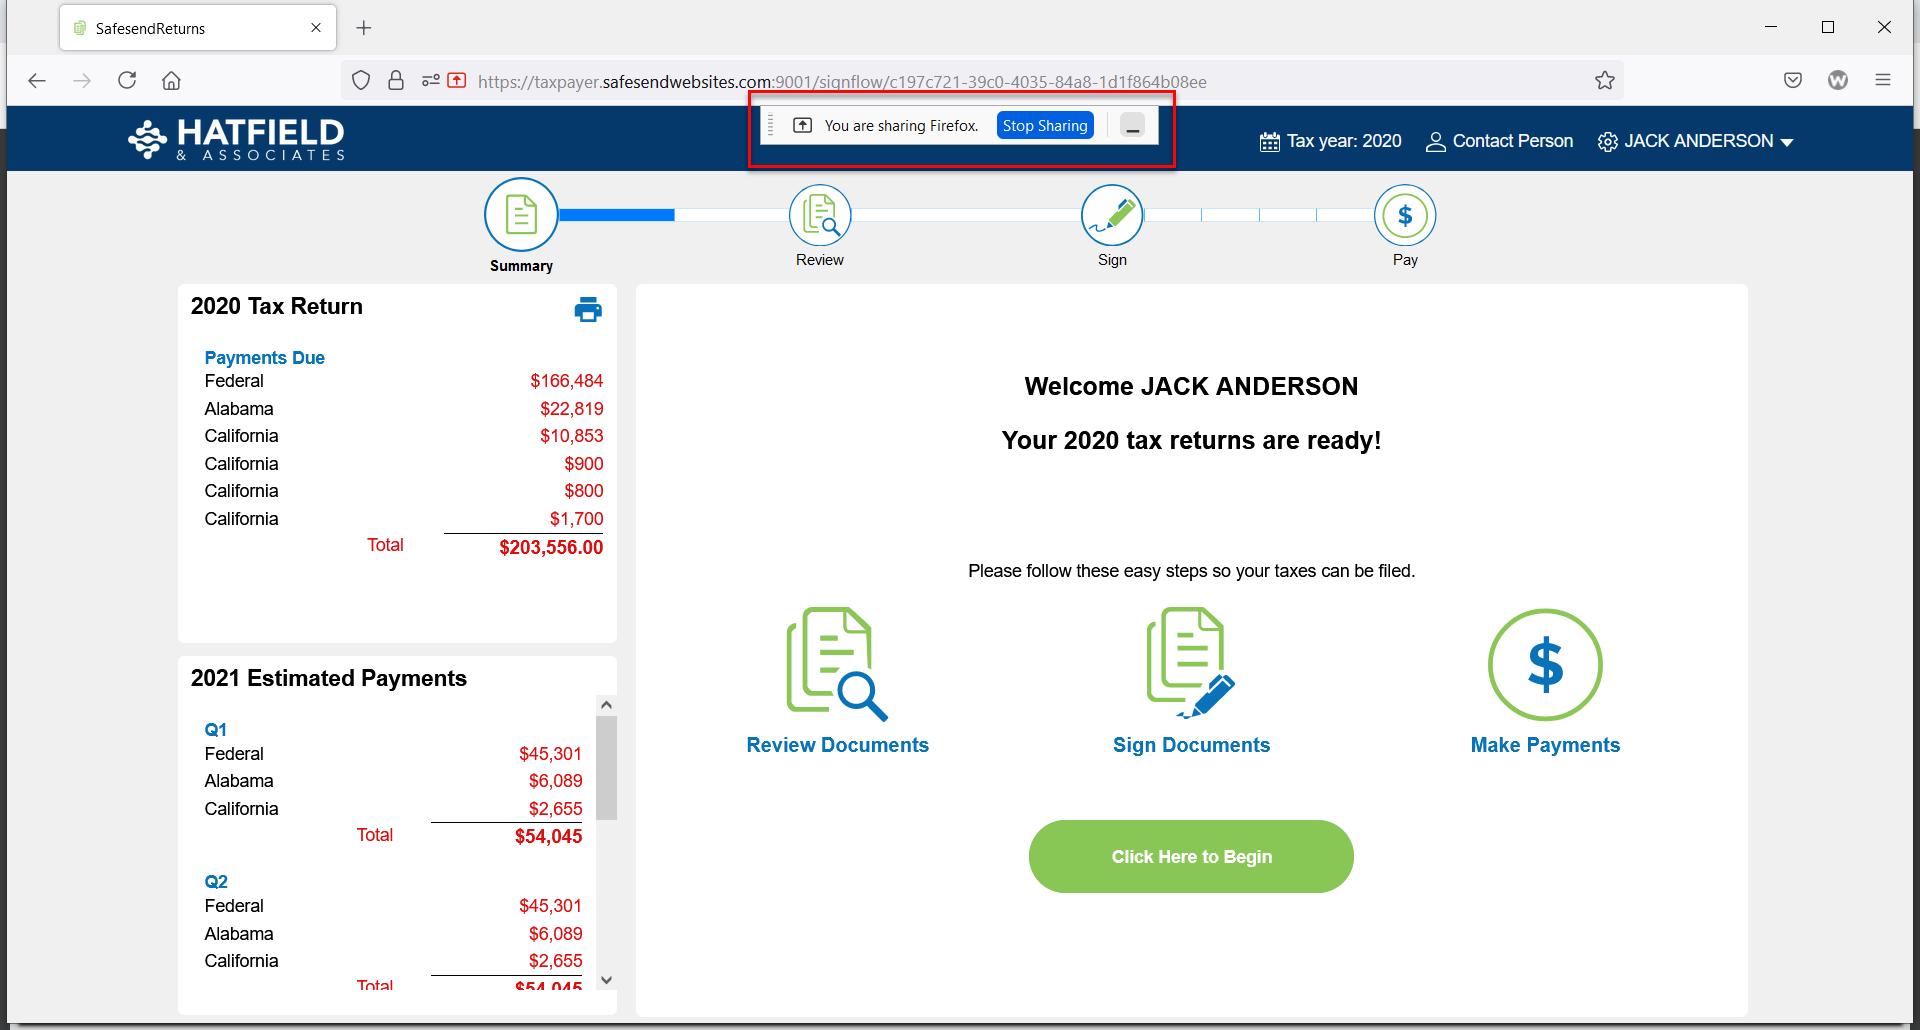Open a new browser tab
This screenshot has width=1920, height=1030.
point(364,28)
